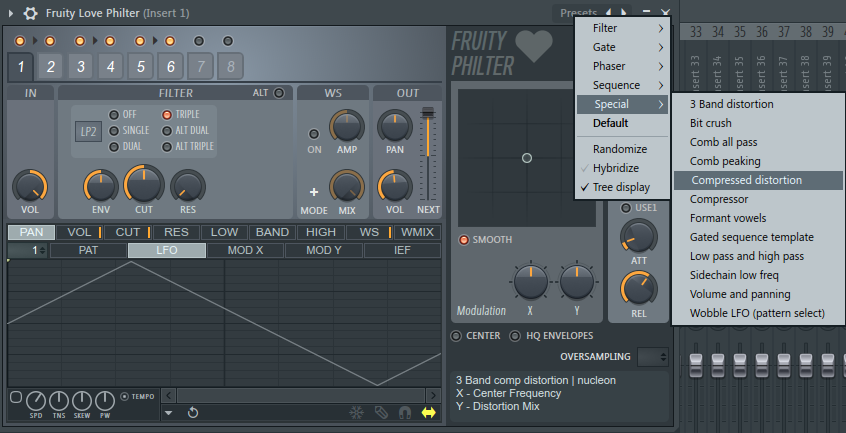The height and width of the screenshot is (433, 846).
Task: Select filter slot 5
Action: [x=141, y=66]
